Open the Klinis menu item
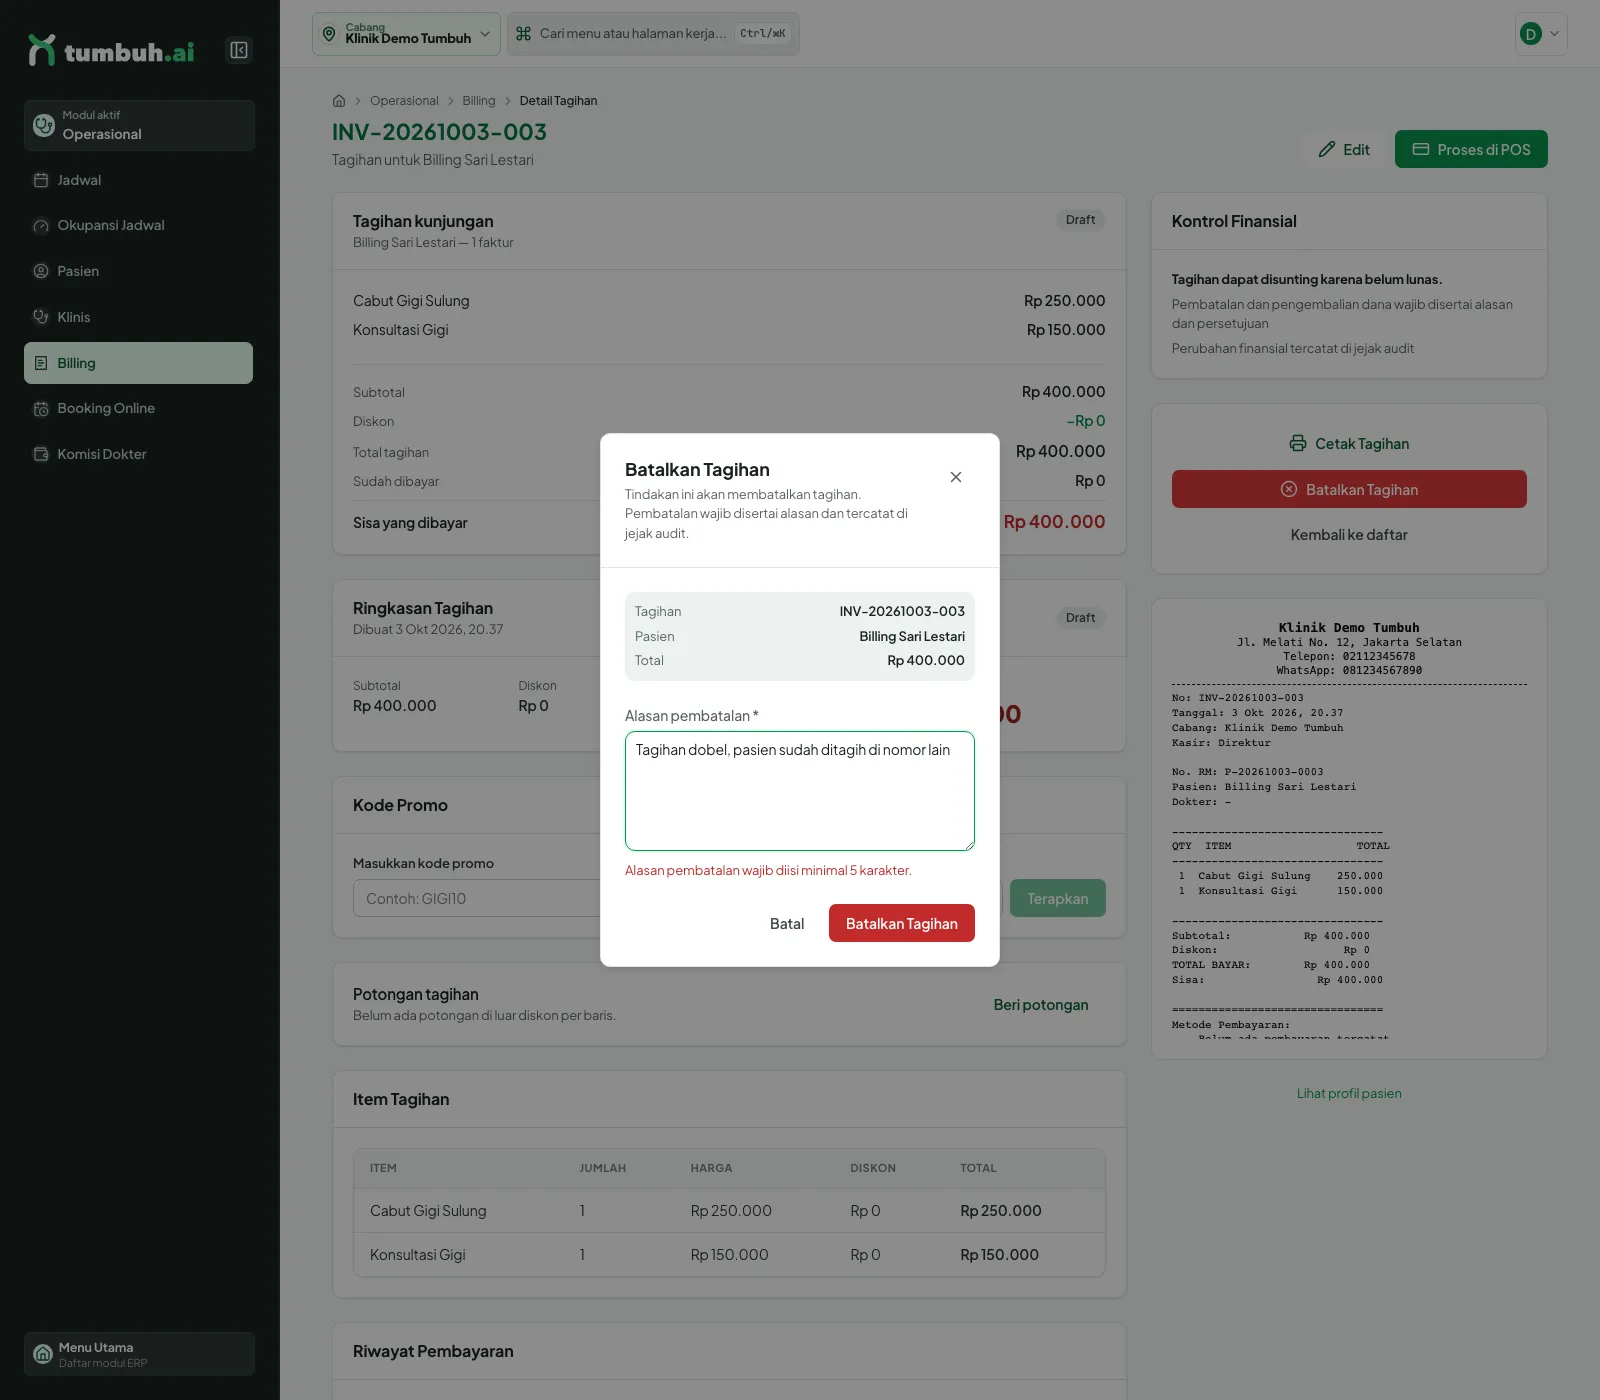Viewport: 1600px width, 1400px height. [x=138, y=317]
